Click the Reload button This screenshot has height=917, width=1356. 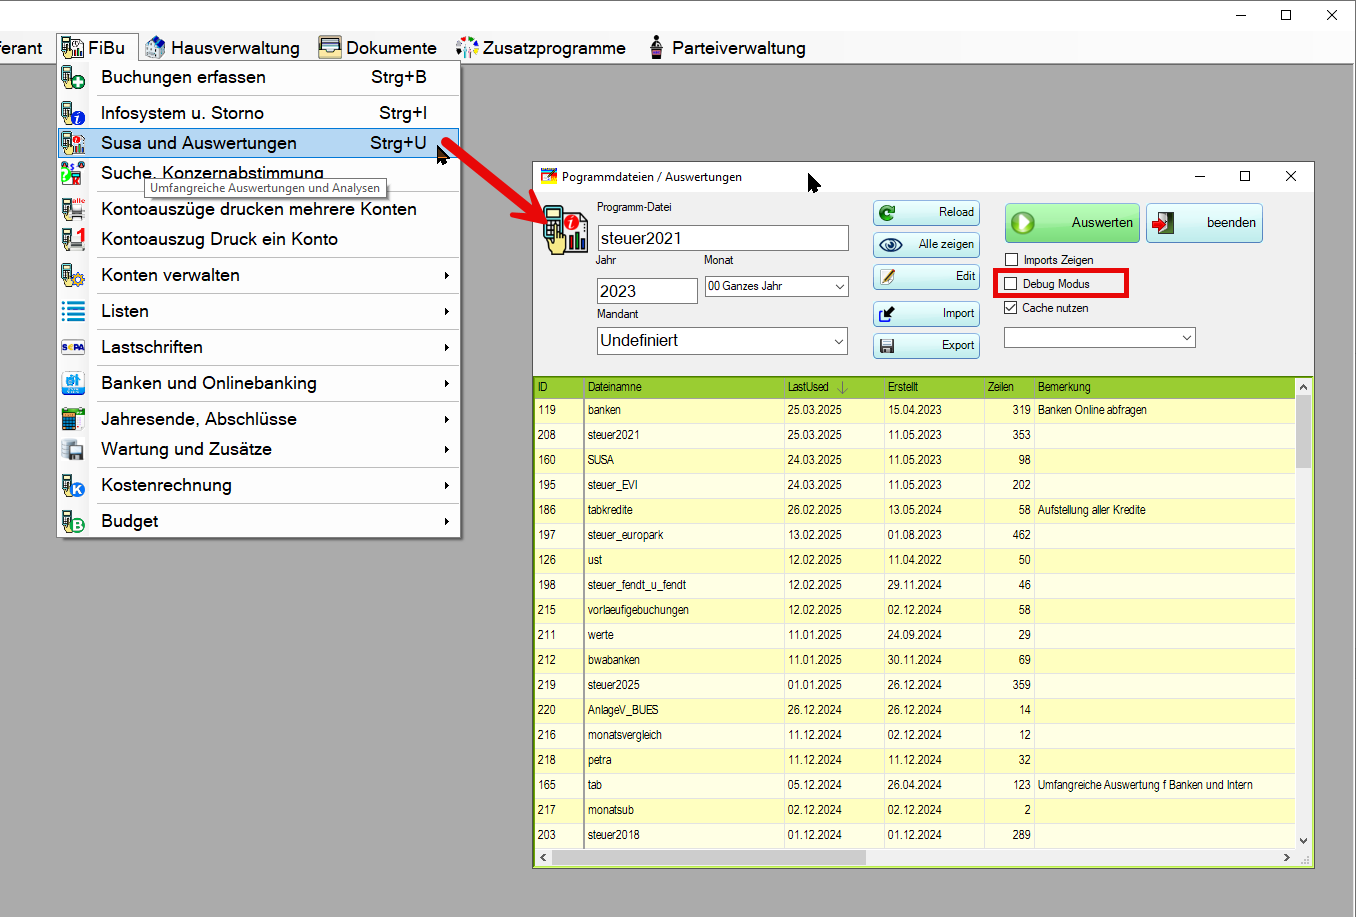[926, 213]
